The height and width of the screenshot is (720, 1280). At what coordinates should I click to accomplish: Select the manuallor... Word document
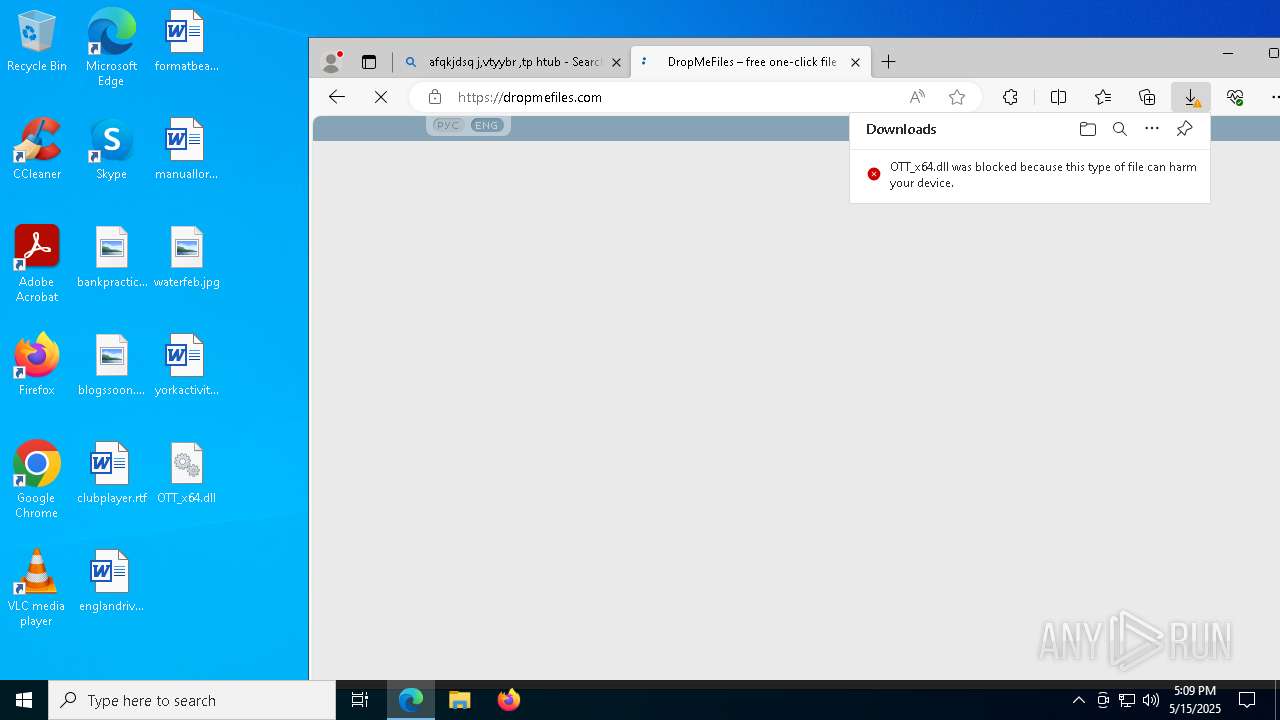[186, 149]
